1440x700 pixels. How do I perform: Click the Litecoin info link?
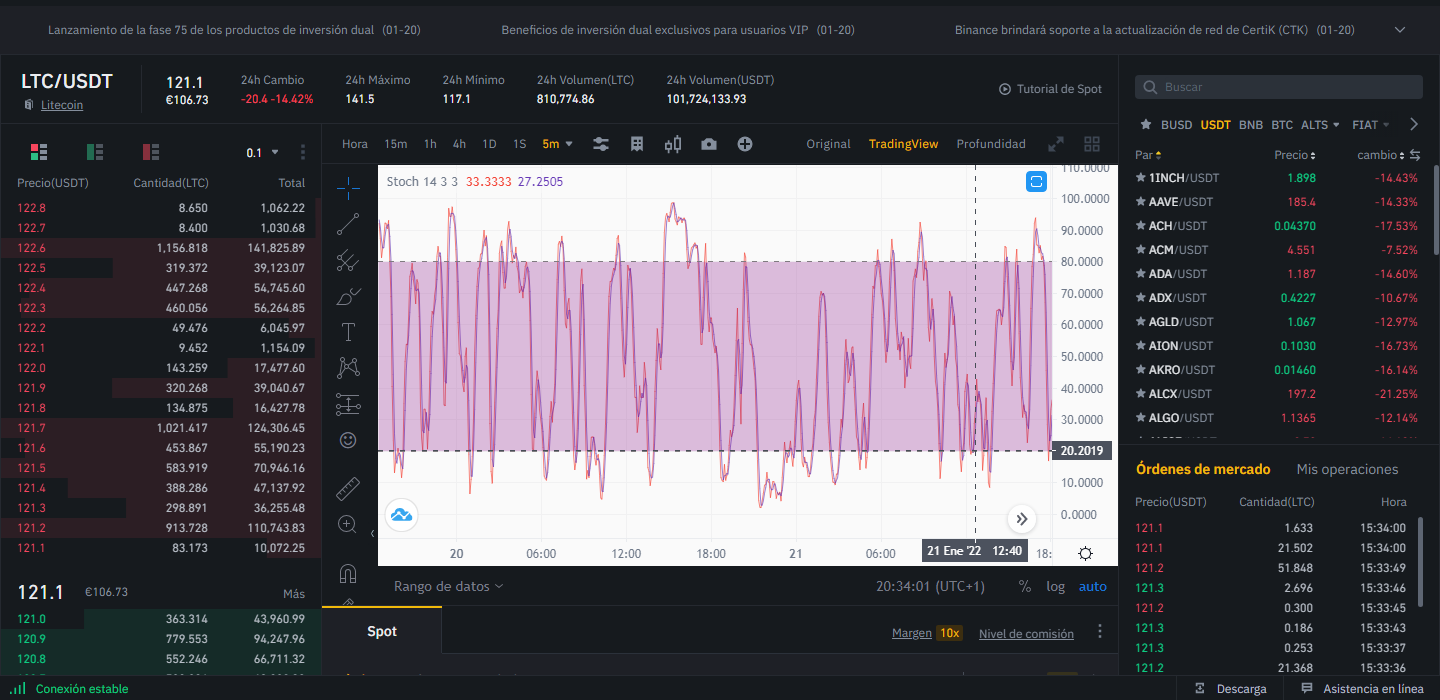(62, 105)
